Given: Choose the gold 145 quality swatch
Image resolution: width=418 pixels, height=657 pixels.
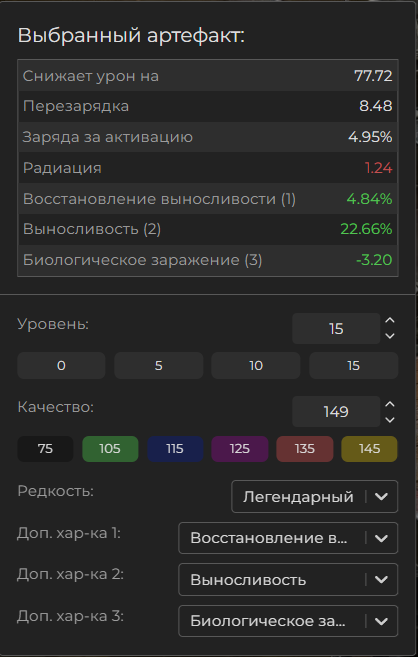Looking at the screenshot, I should click(369, 449).
